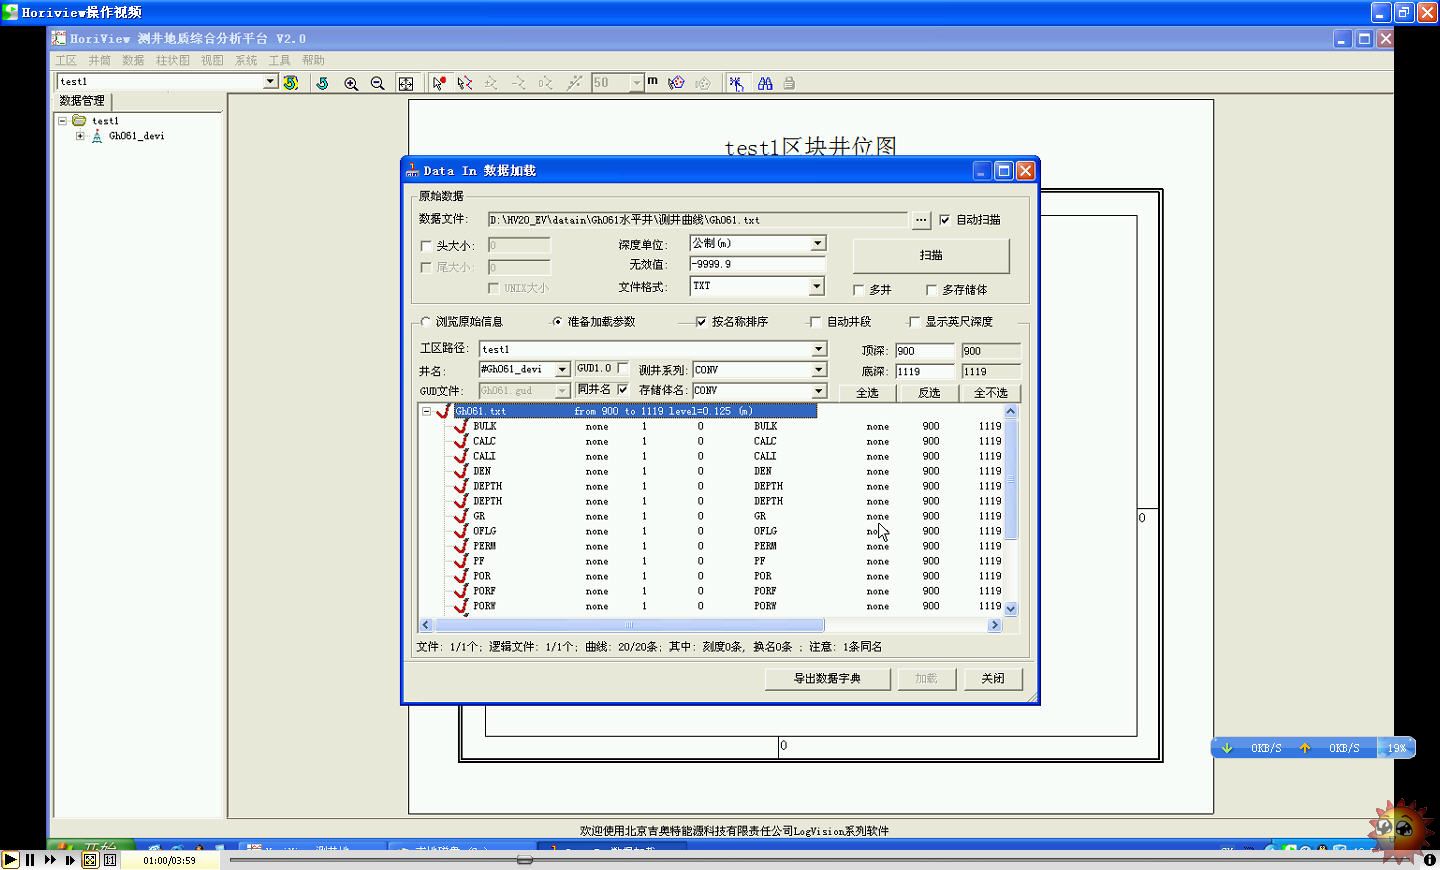Viewport: 1440px width, 870px height.
Task: Click the 导出数据字典 button
Action: tap(827, 679)
